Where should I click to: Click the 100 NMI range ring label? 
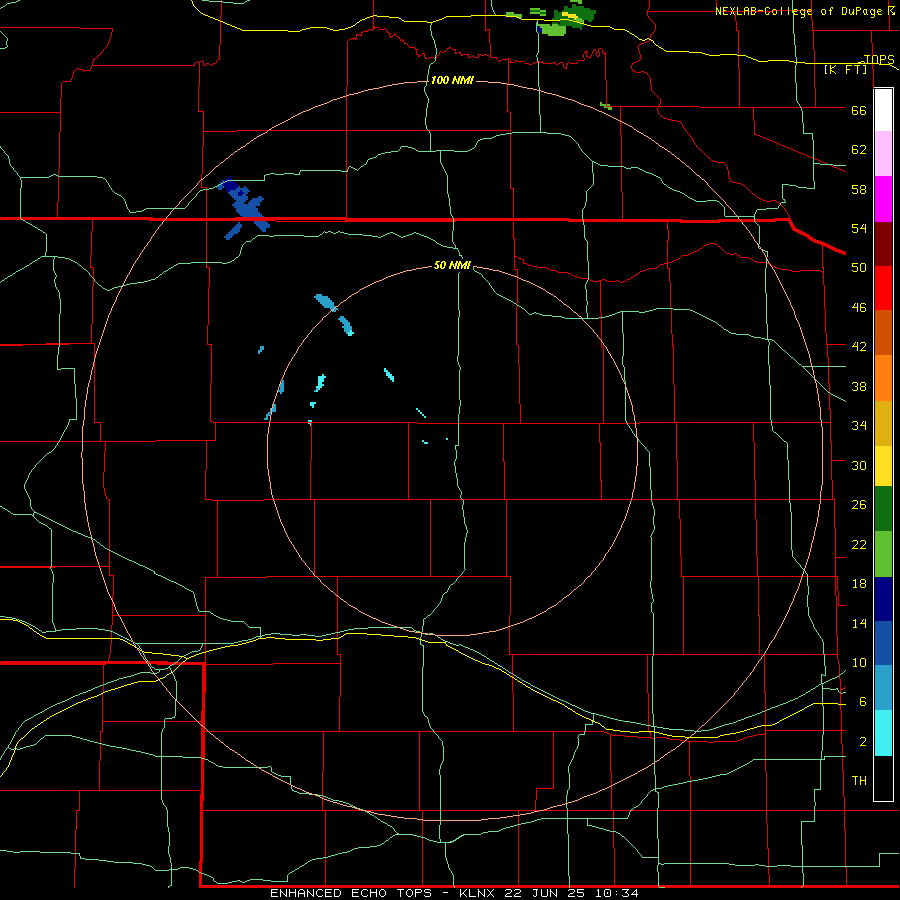point(452,80)
